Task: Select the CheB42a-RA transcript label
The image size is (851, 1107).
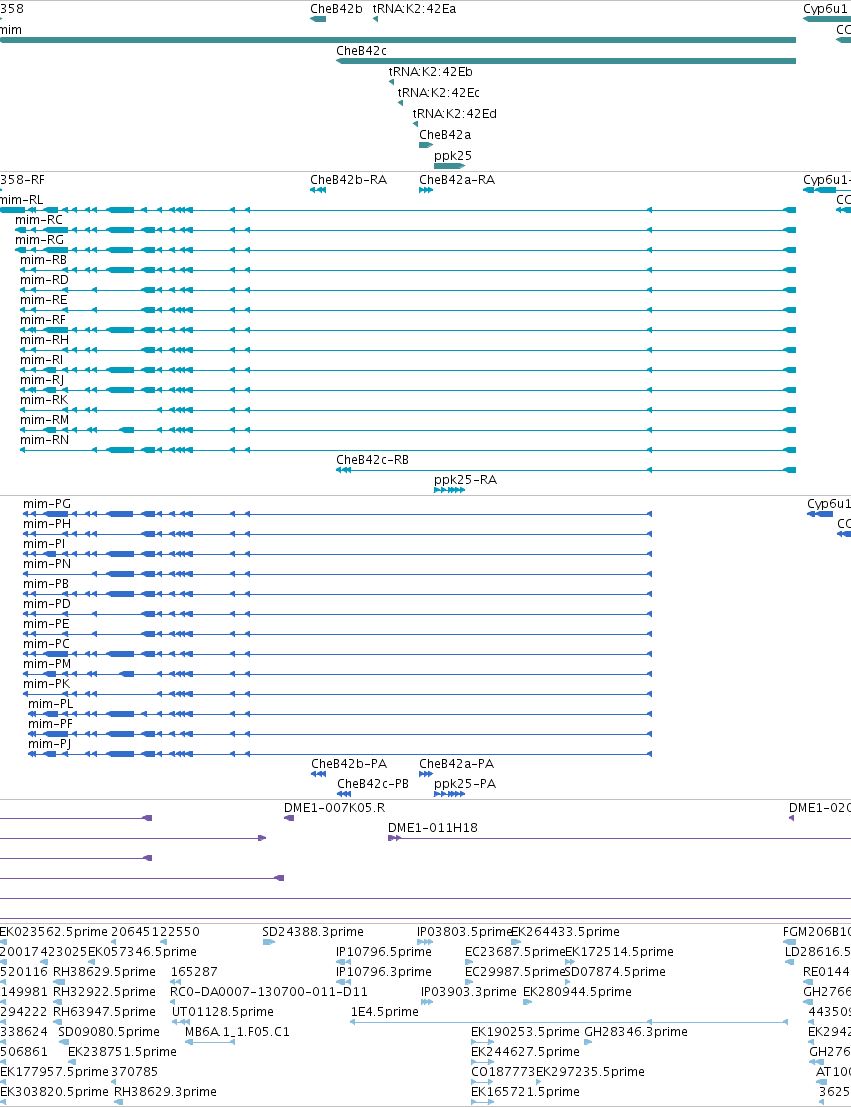Action: (457, 180)
